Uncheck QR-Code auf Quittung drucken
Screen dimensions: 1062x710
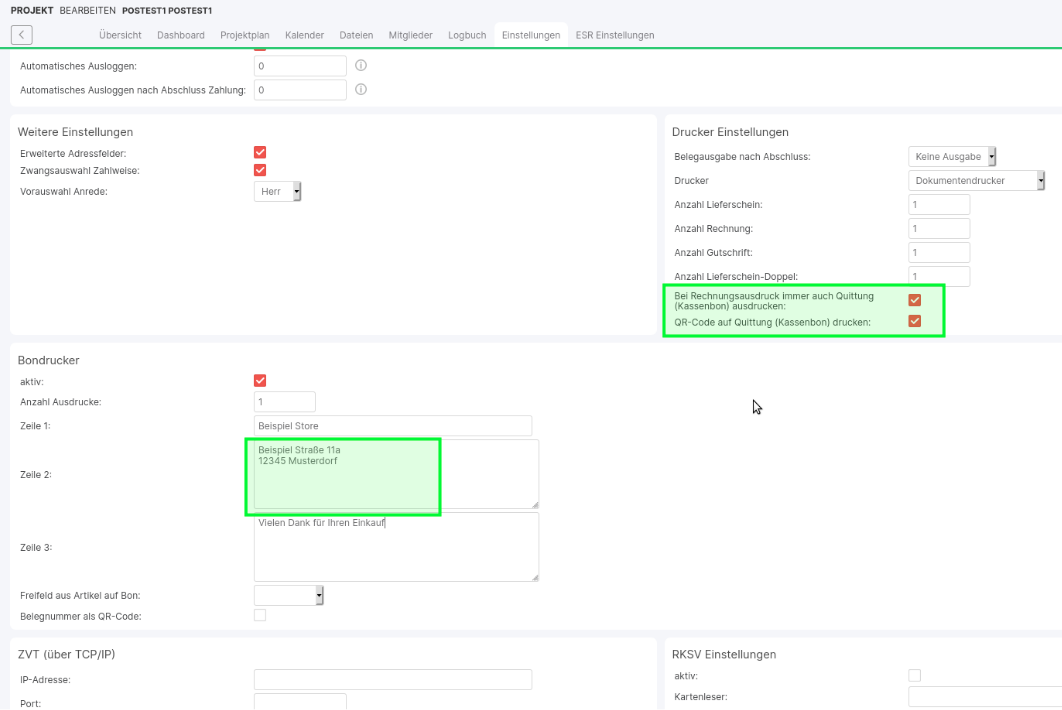tap(914, 322)
